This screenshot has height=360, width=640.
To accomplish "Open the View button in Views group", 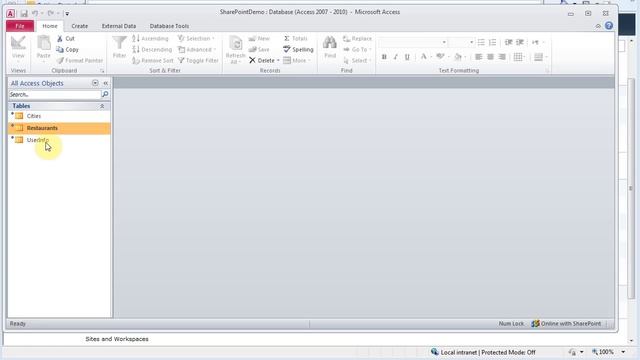I will pos(18,49).
